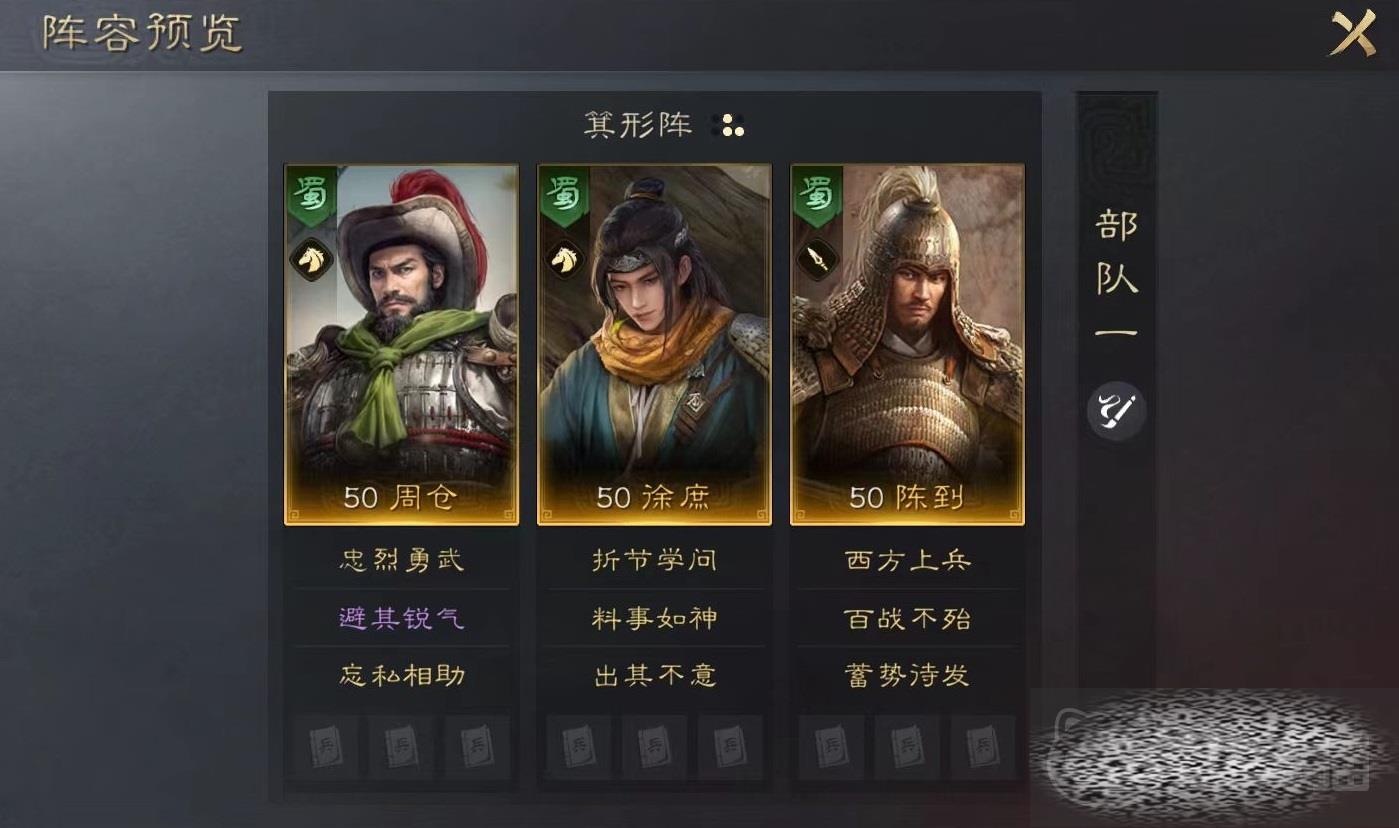This screenshot has height=828, width=1399.
Task: View the 料事如神 skill of 徐庶
Action: click(x=655, y=618)
